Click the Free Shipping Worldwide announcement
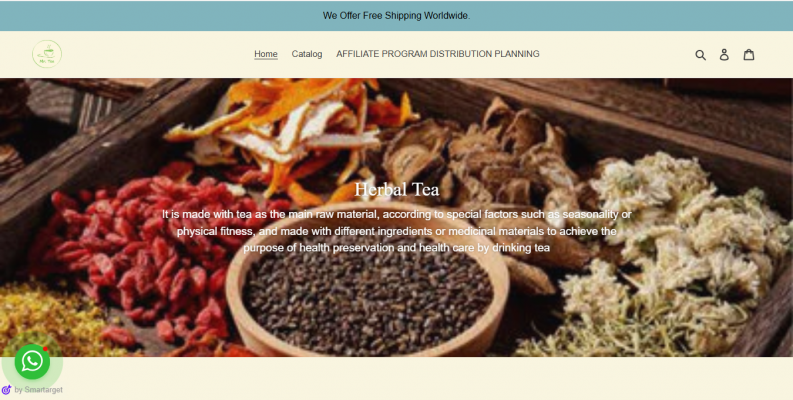The image size is (793, 400). [396, 16]
